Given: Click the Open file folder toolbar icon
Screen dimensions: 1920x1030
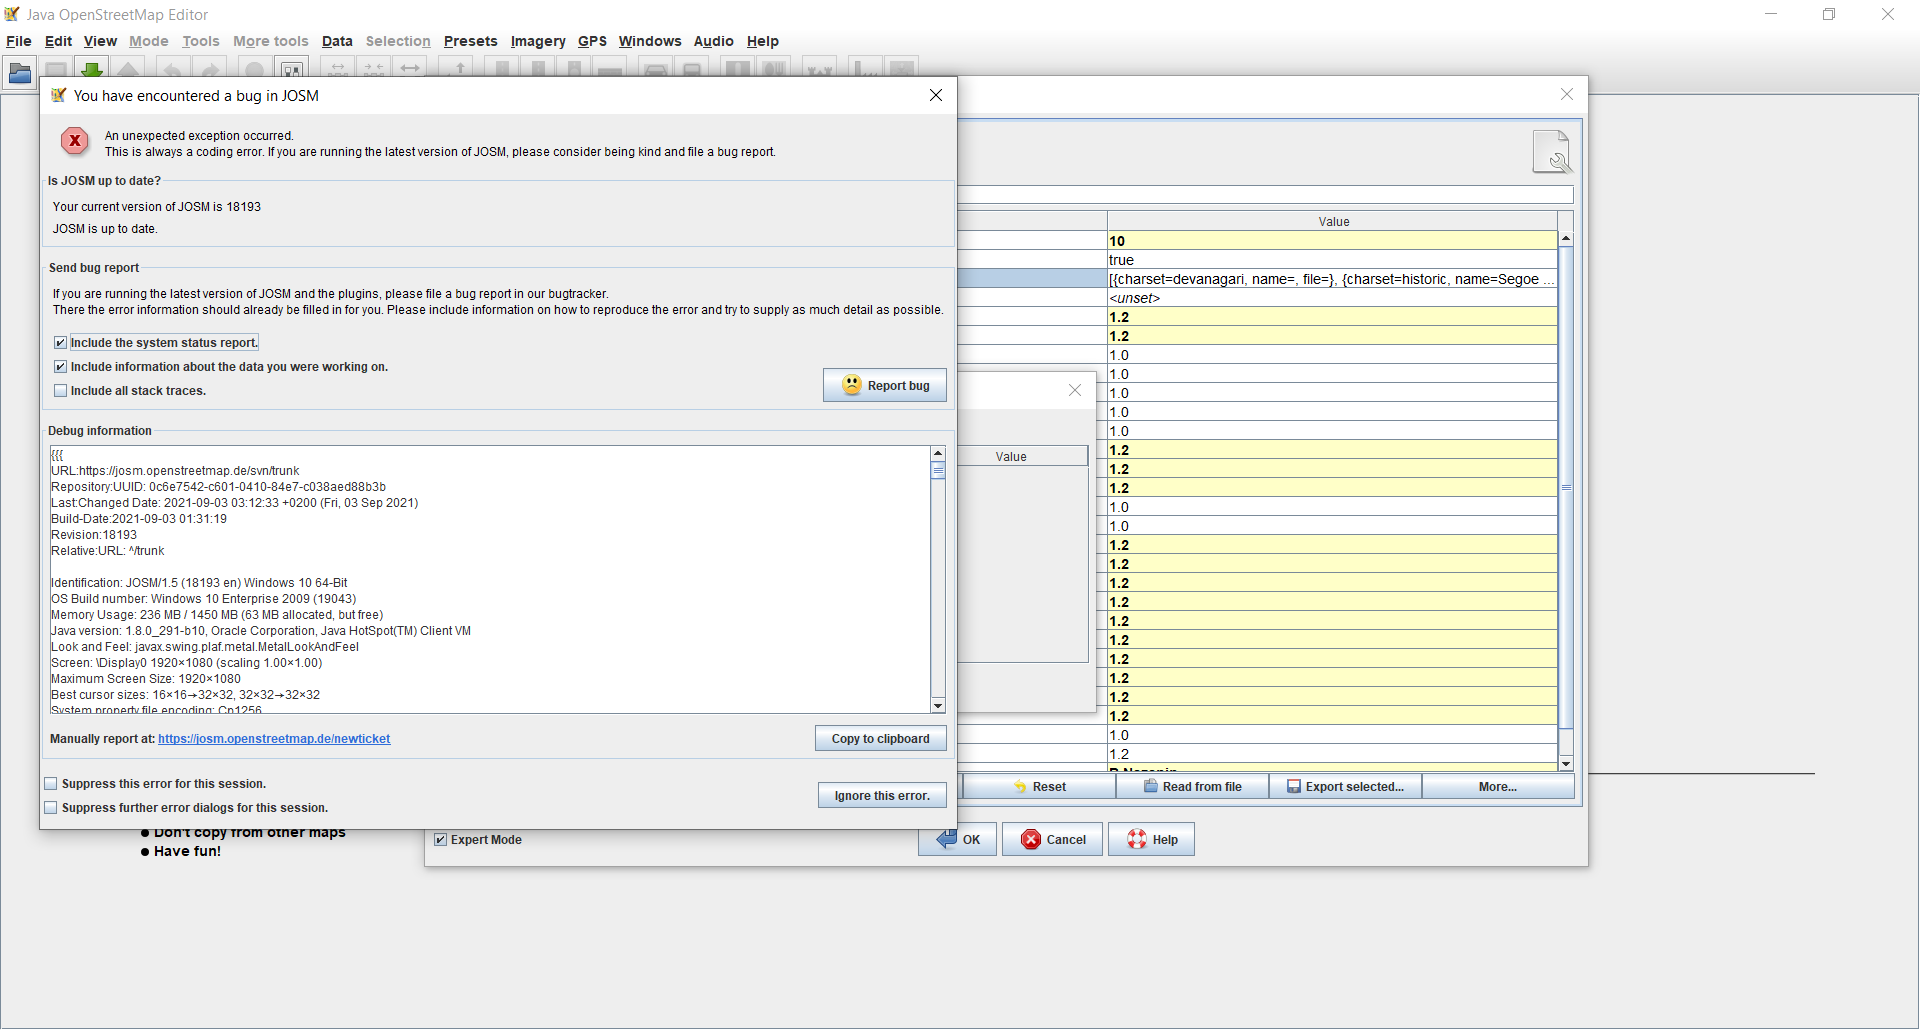Looking at the screenshot, I should [x=20, y=73].
